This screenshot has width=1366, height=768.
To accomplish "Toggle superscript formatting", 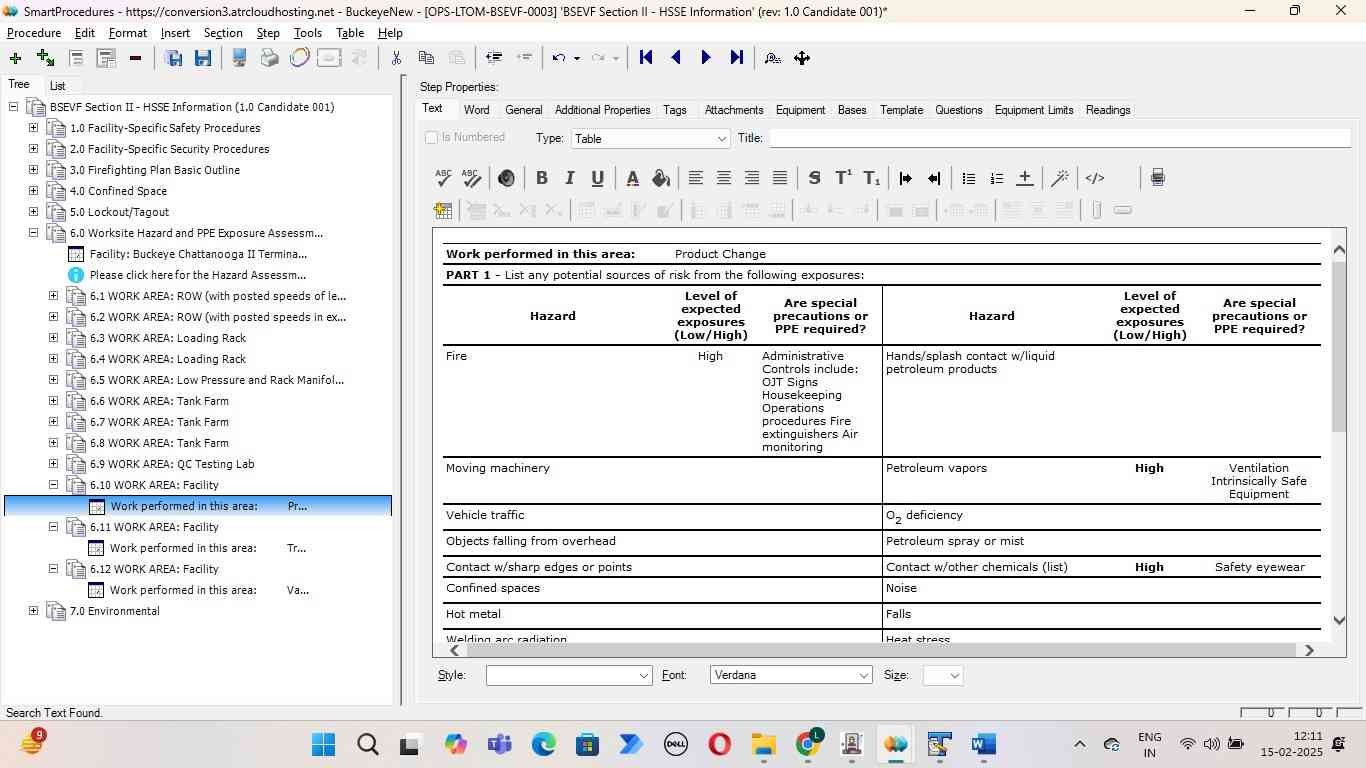I will pos(843,178).
